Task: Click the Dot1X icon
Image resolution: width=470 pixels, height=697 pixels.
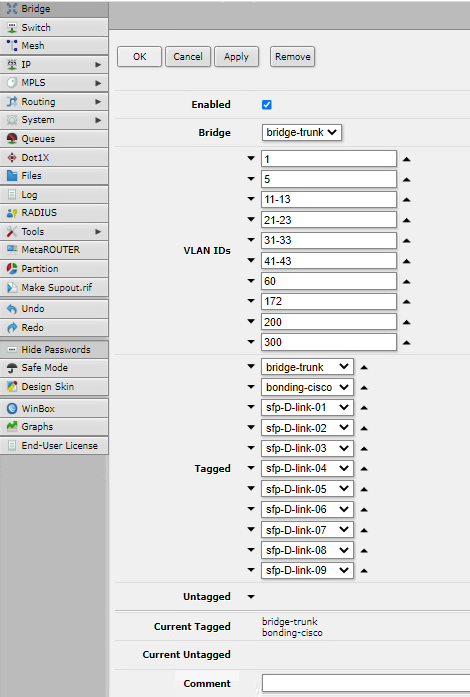Action: click(x=12, y=157)
